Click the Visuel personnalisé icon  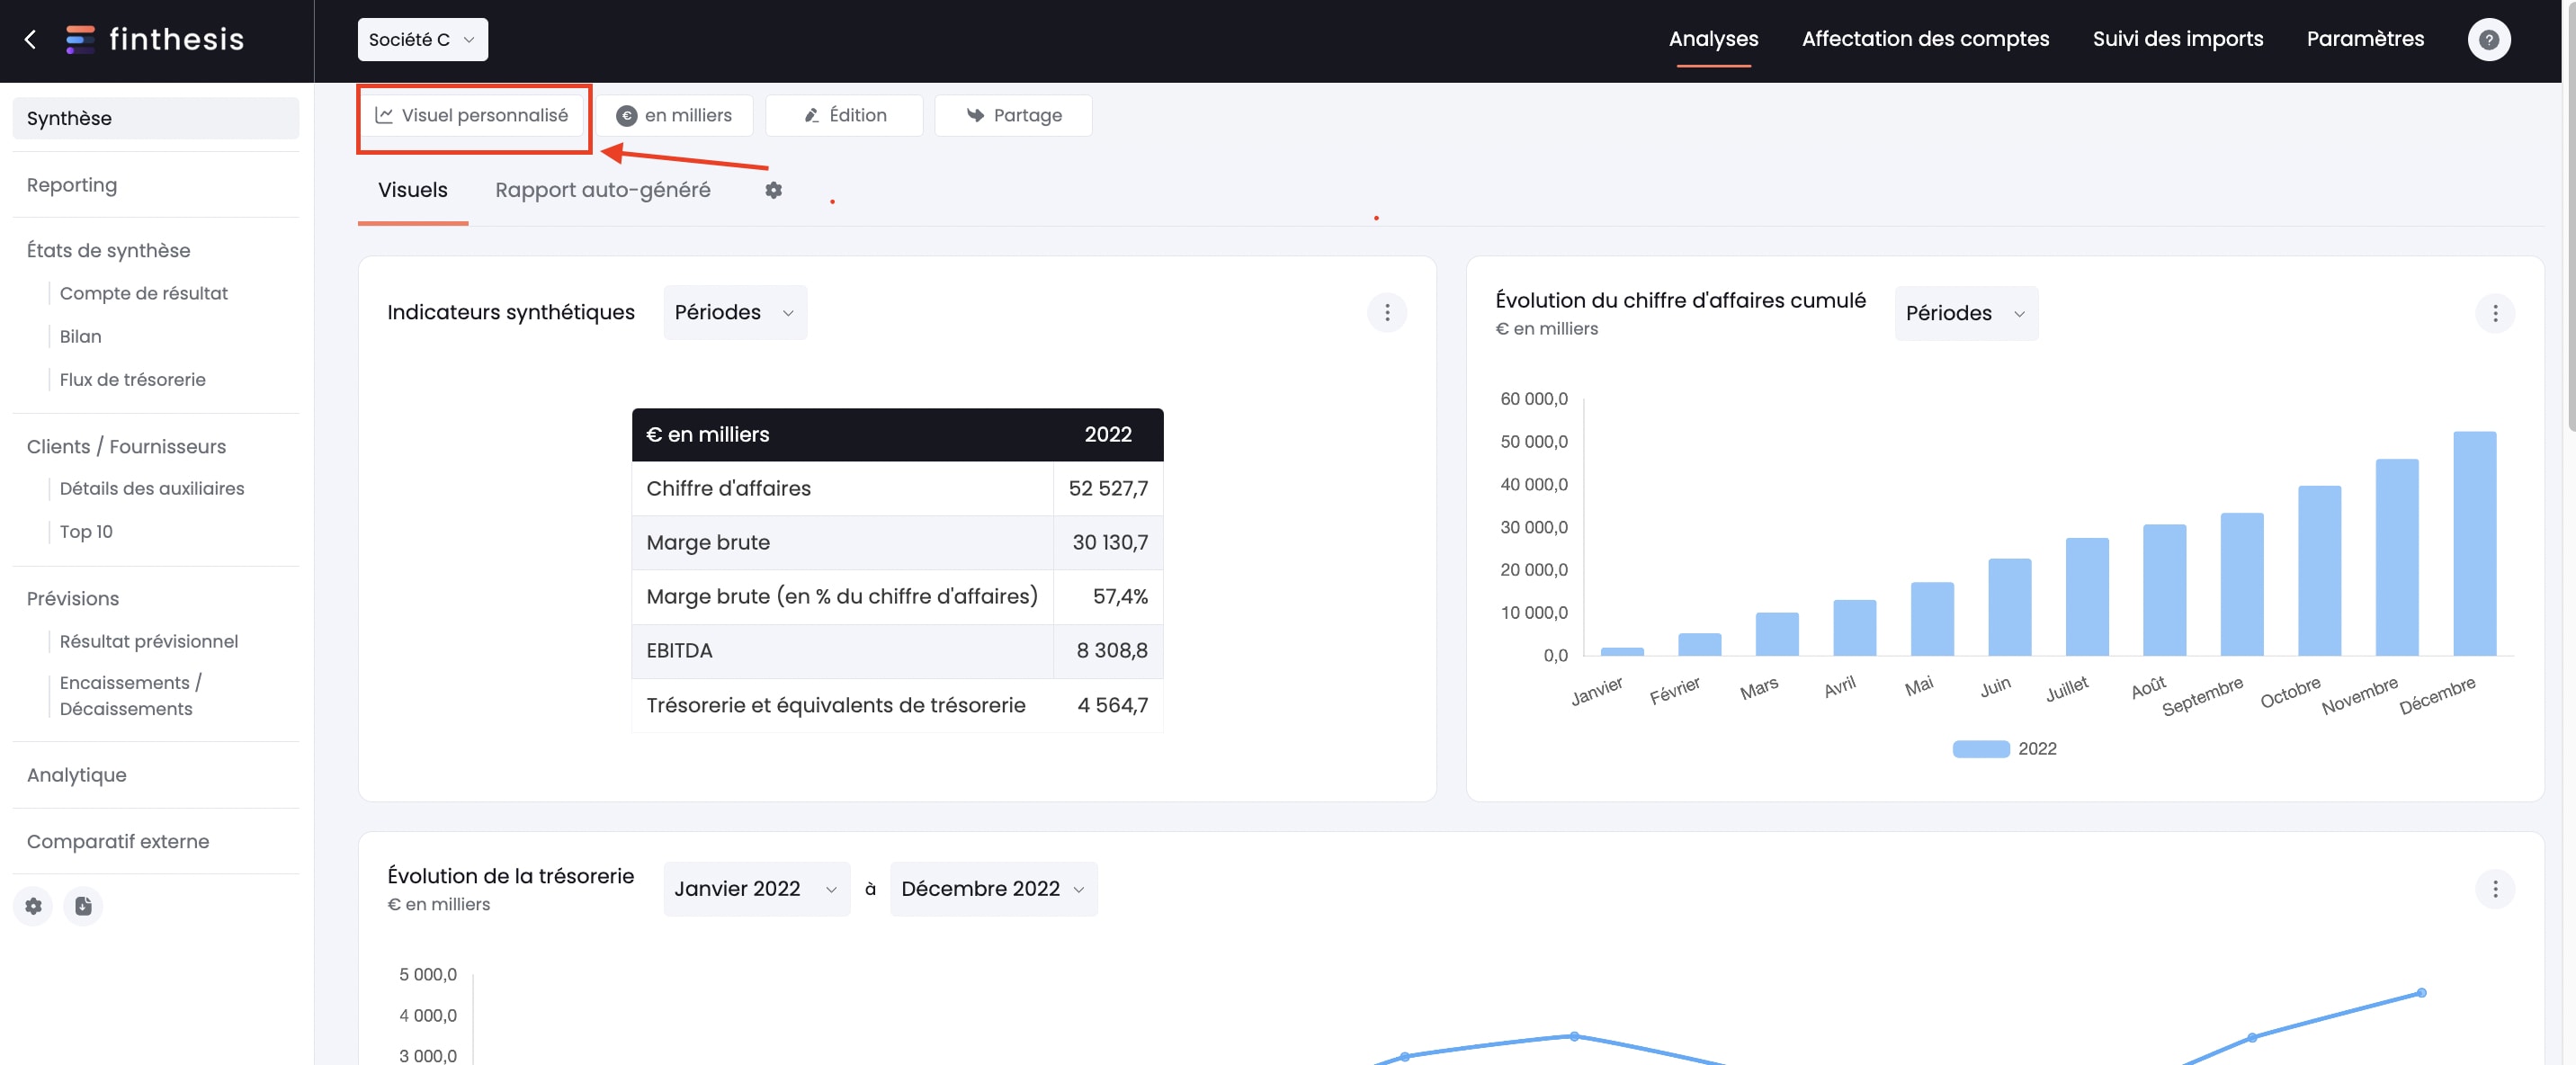[383, 115]
